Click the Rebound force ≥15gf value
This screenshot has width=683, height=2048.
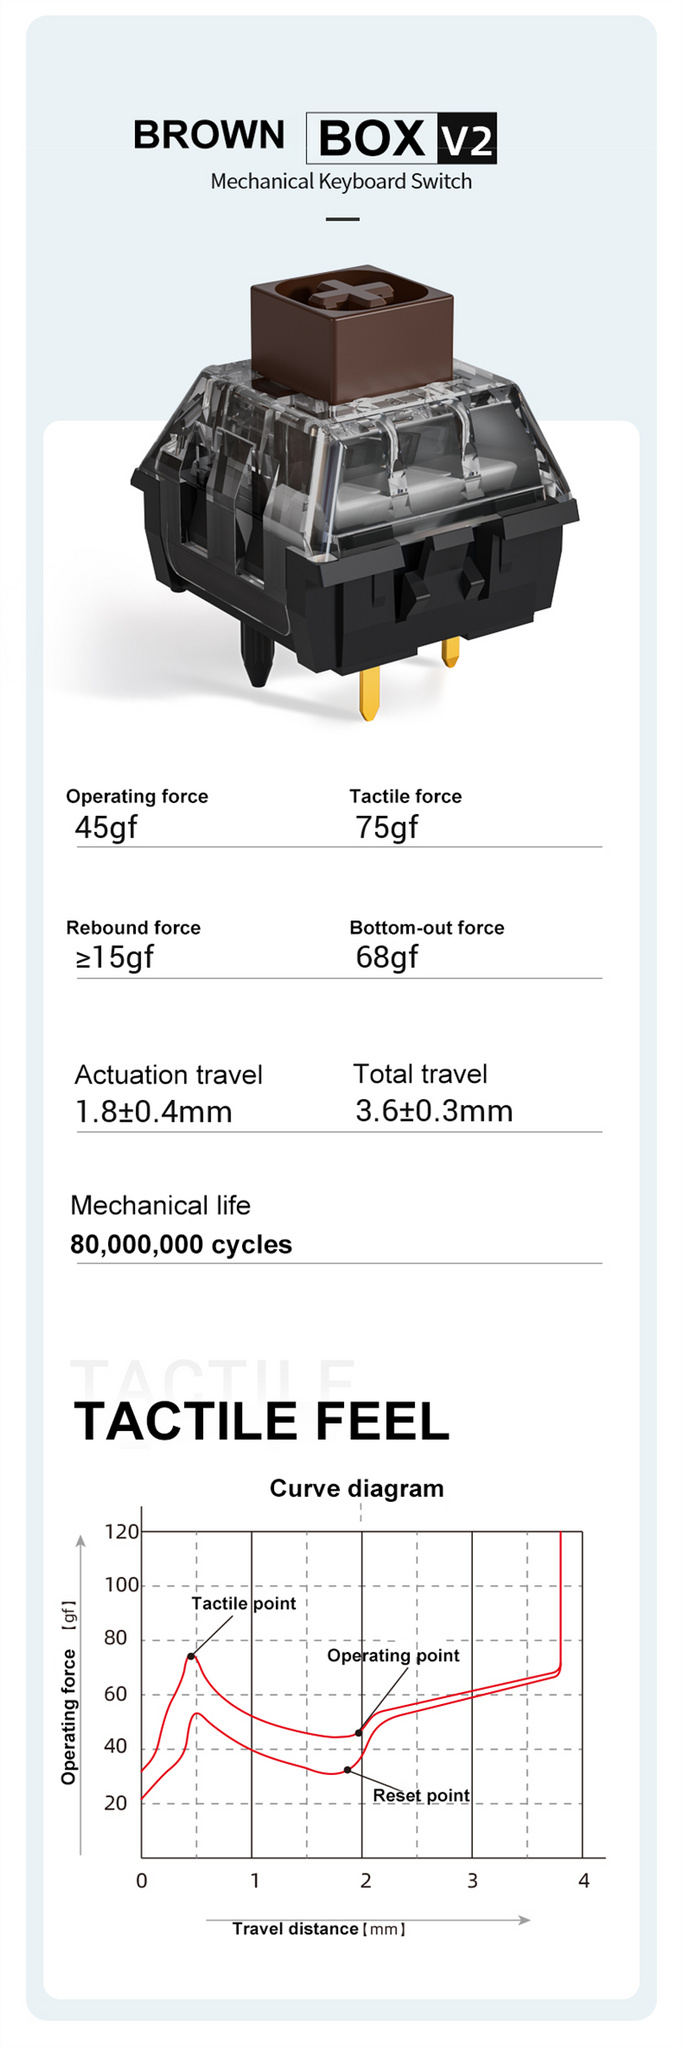point(115,957)
